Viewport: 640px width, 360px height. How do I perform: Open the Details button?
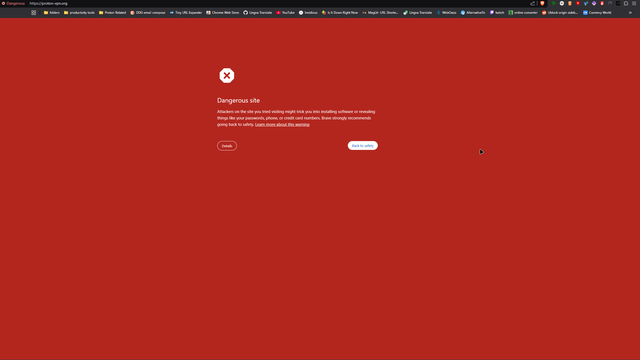click(x=227, y=146)
